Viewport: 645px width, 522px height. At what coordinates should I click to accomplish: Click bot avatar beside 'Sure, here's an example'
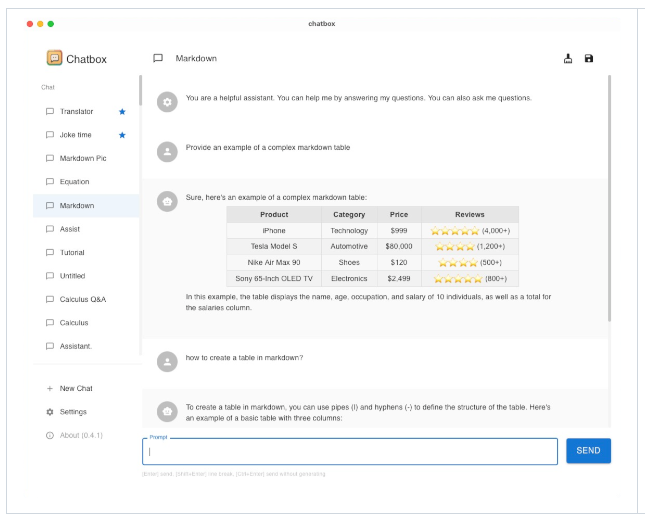(167, 202)
